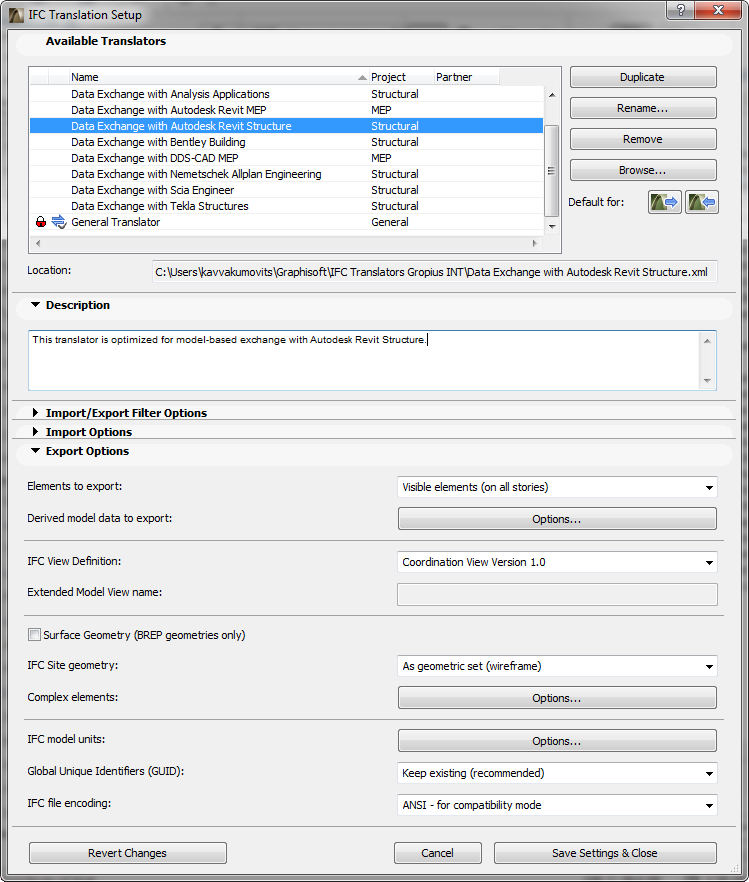
Task: Select Data Exchange with Nemetschek Allplan Engineering
Action: pyautogui.click(x=286, y=174)
